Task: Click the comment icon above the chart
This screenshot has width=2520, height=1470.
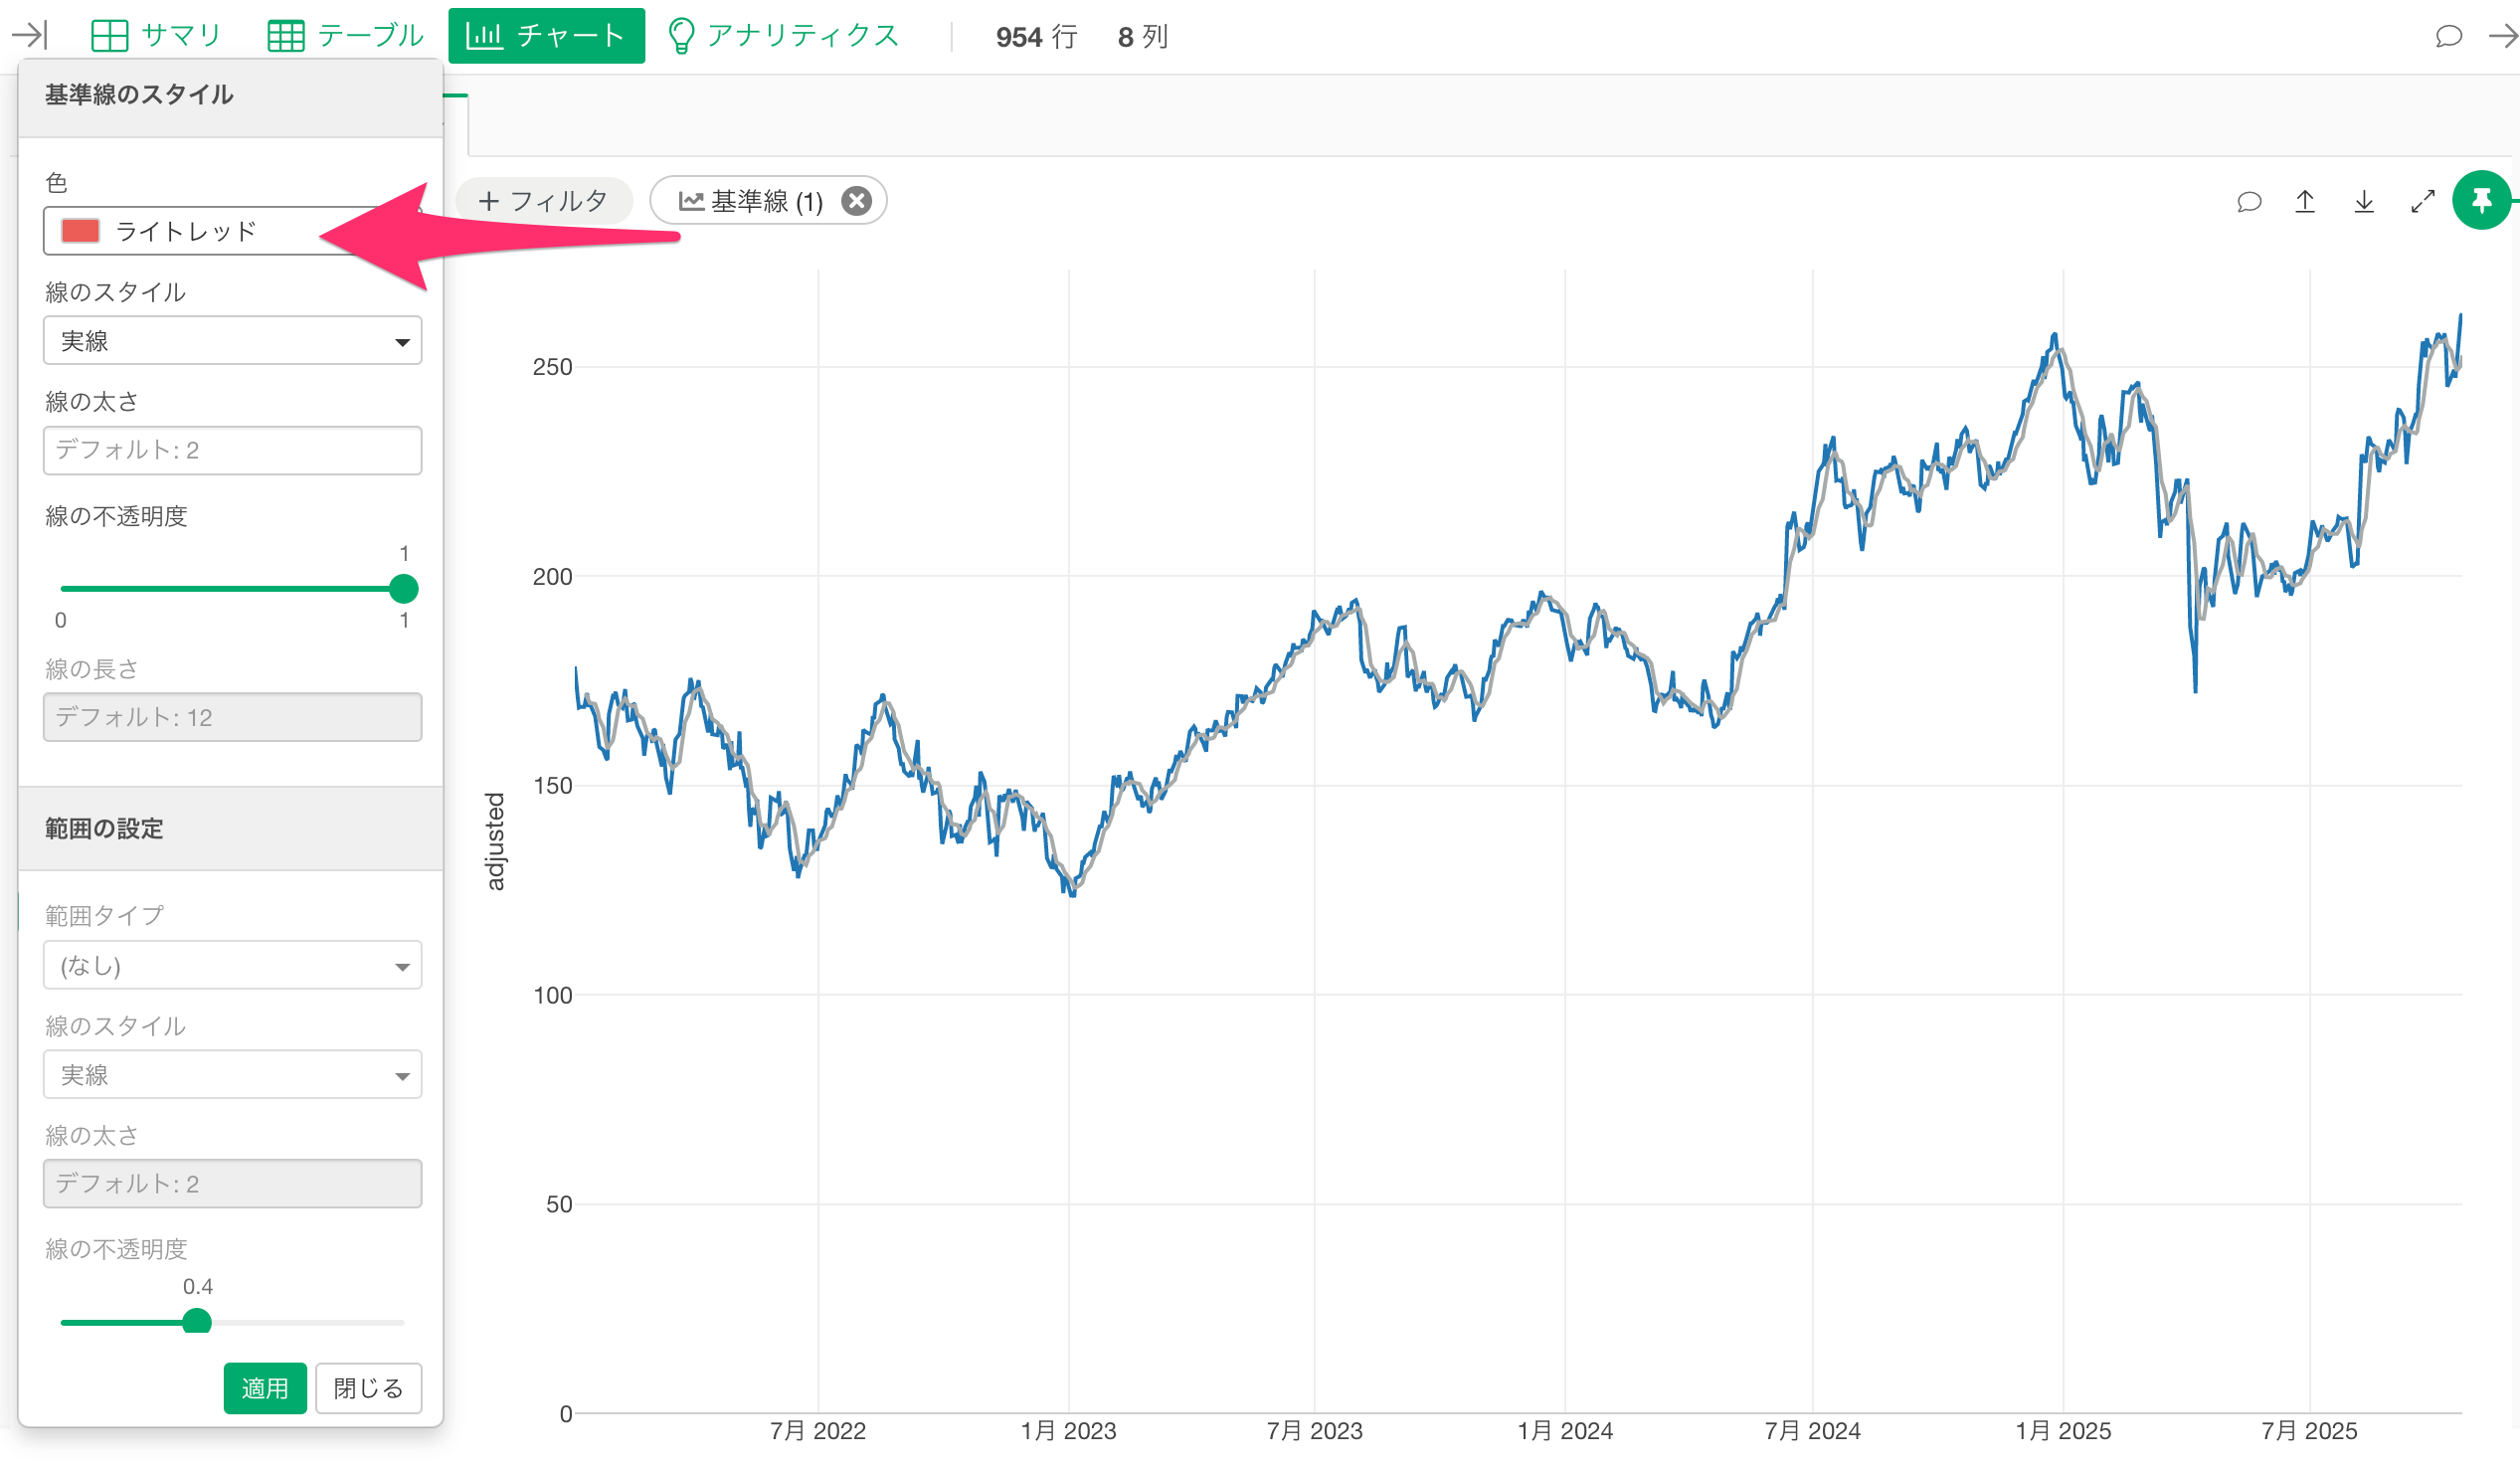Action: (x=2249, y=202)
